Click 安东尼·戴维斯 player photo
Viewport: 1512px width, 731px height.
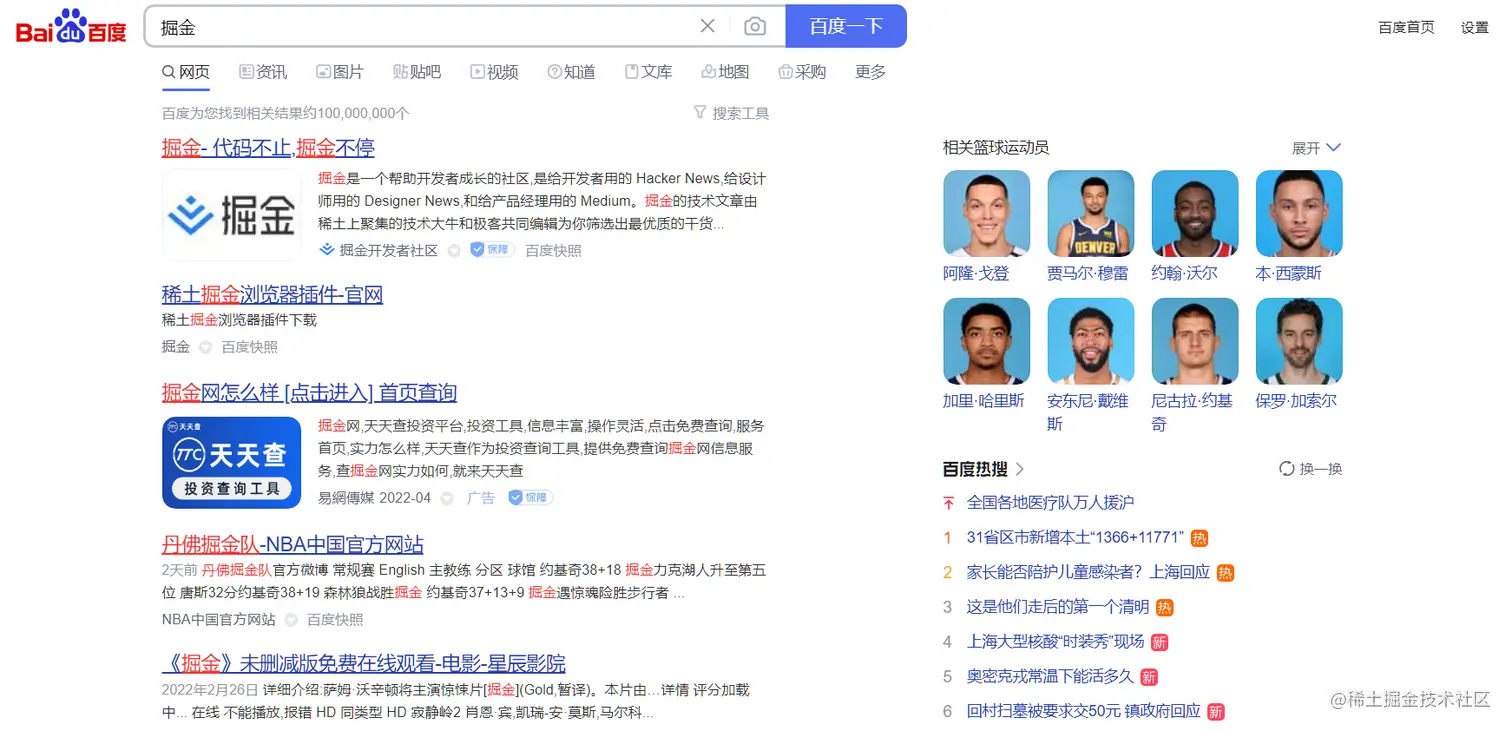coord(1091,341)
